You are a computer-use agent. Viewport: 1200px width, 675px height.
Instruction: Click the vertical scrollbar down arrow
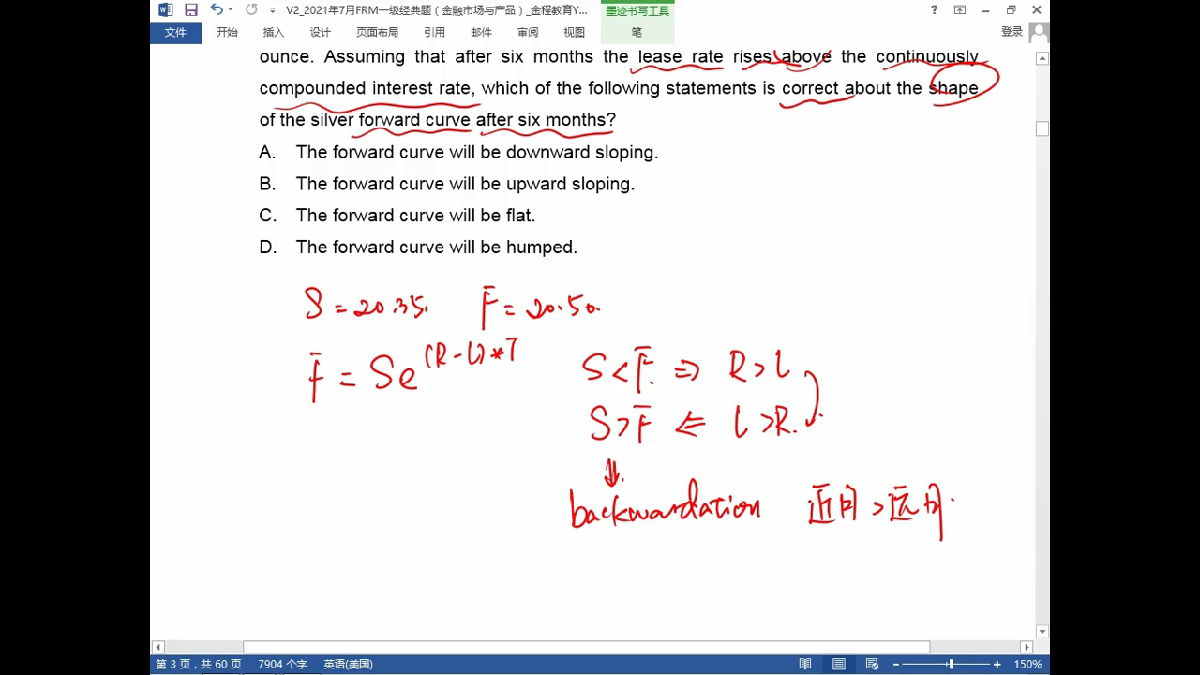(x=1042, y=632)
